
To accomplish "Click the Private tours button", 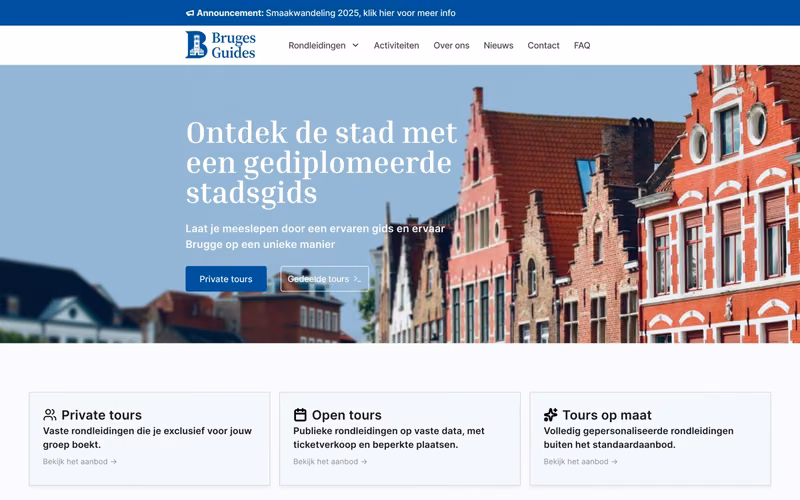I will pyautogui.click(x=226, y=279).
